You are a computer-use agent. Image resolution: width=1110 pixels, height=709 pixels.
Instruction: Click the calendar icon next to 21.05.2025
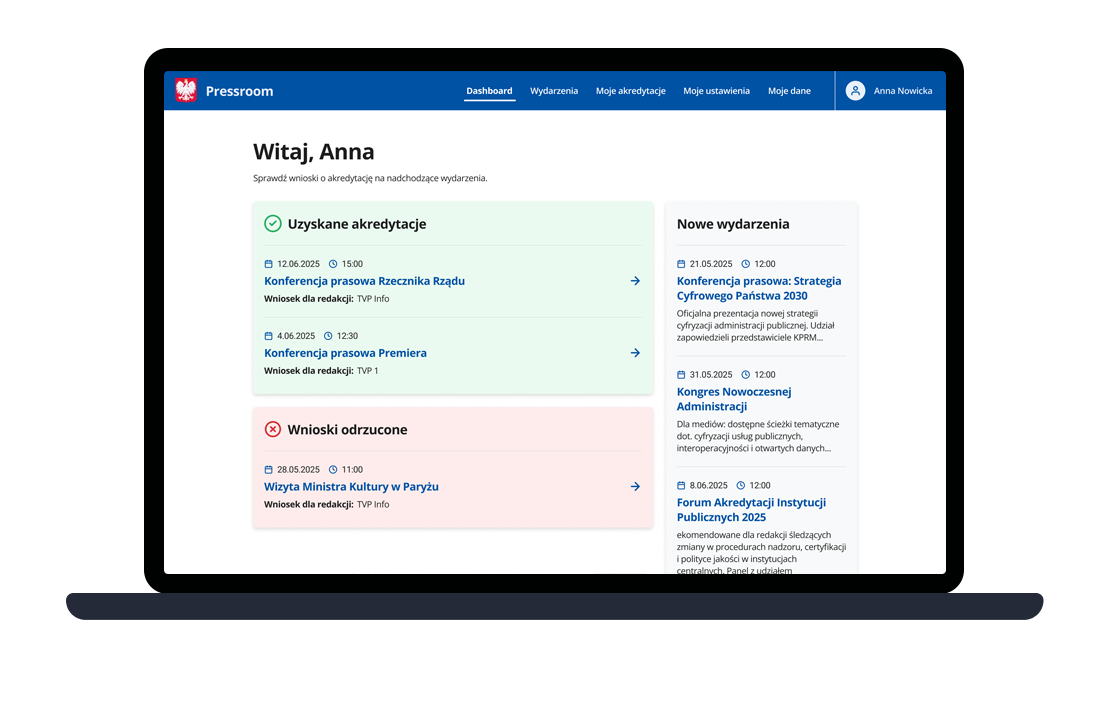pyautogui.click(x=681, y=264)
